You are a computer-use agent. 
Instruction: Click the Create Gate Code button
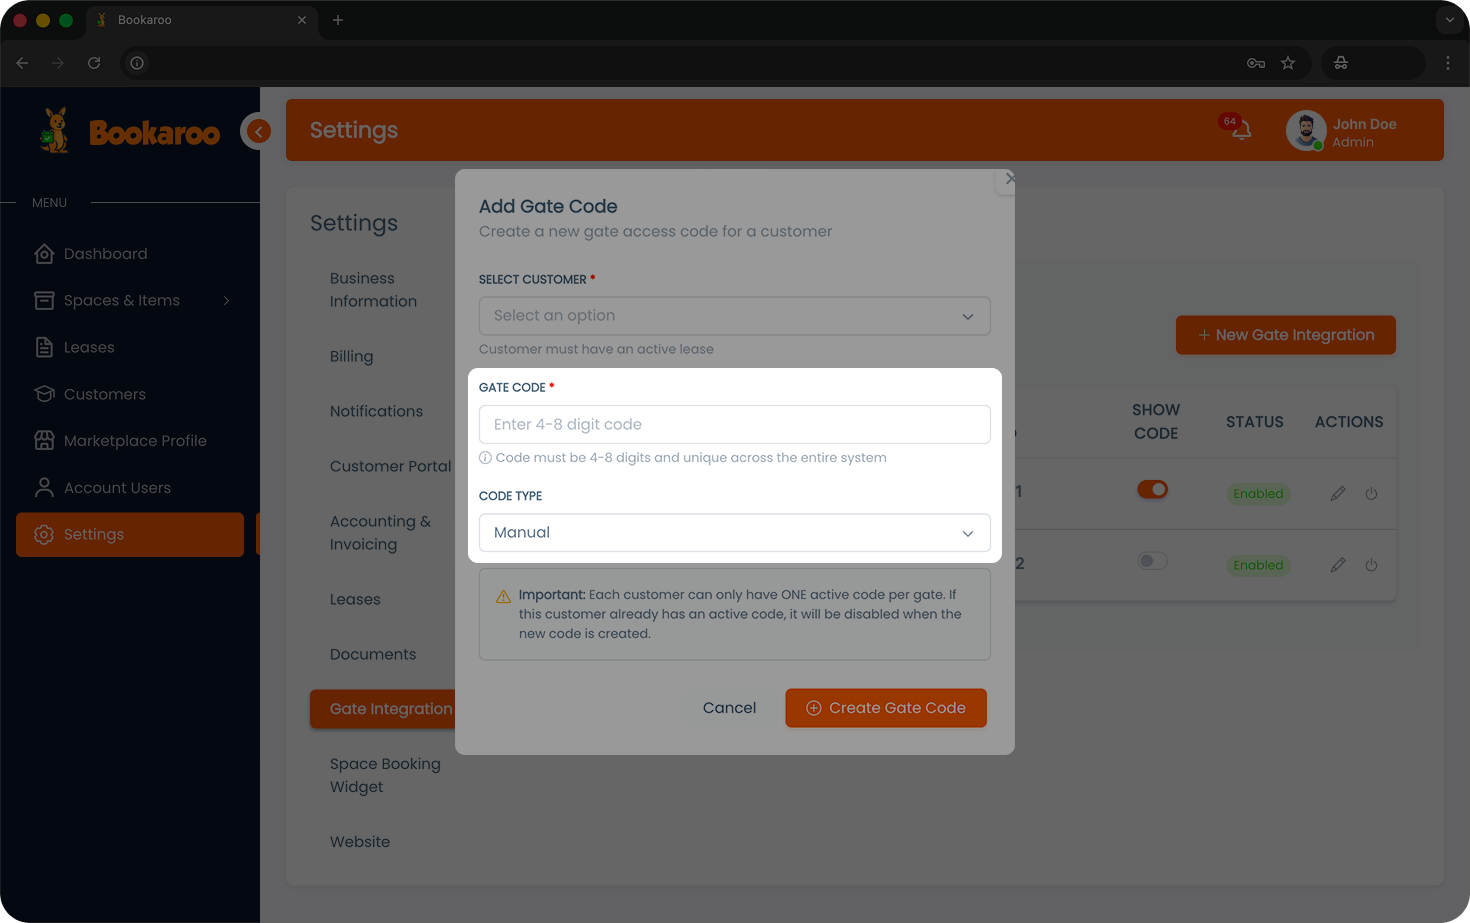point(885,707)
